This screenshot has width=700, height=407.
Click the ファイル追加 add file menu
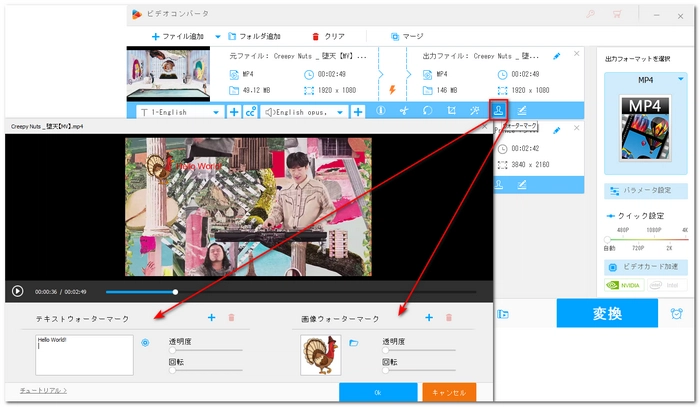(180, 36)
